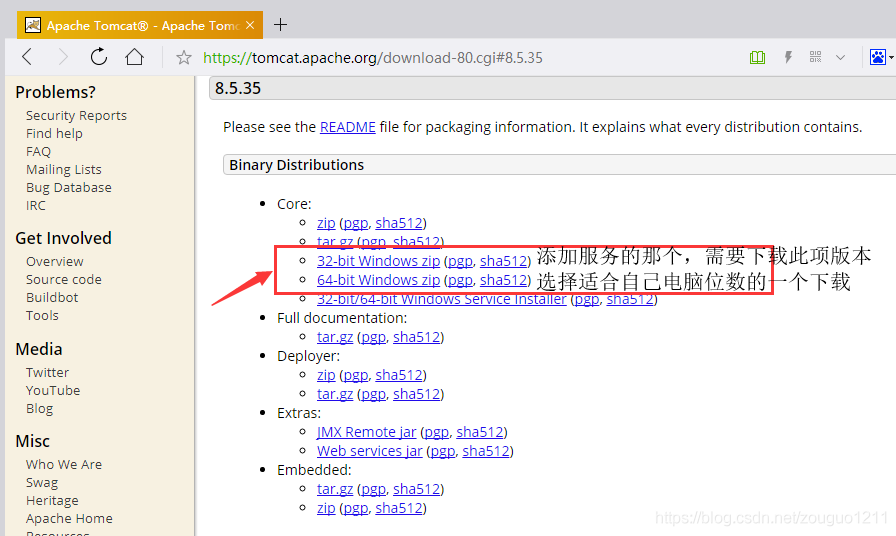Image resolution: width=896 pixels, height=536 pixels.
Task: Download the Embedded zip
Action: click(x=326, y=508)
